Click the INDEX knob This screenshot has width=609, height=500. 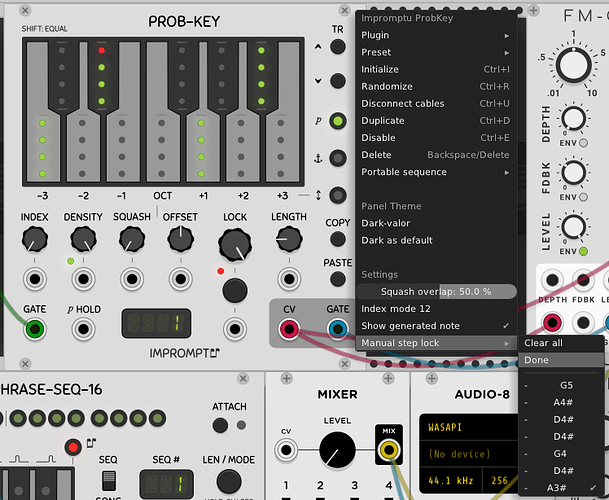coord(35,239)
